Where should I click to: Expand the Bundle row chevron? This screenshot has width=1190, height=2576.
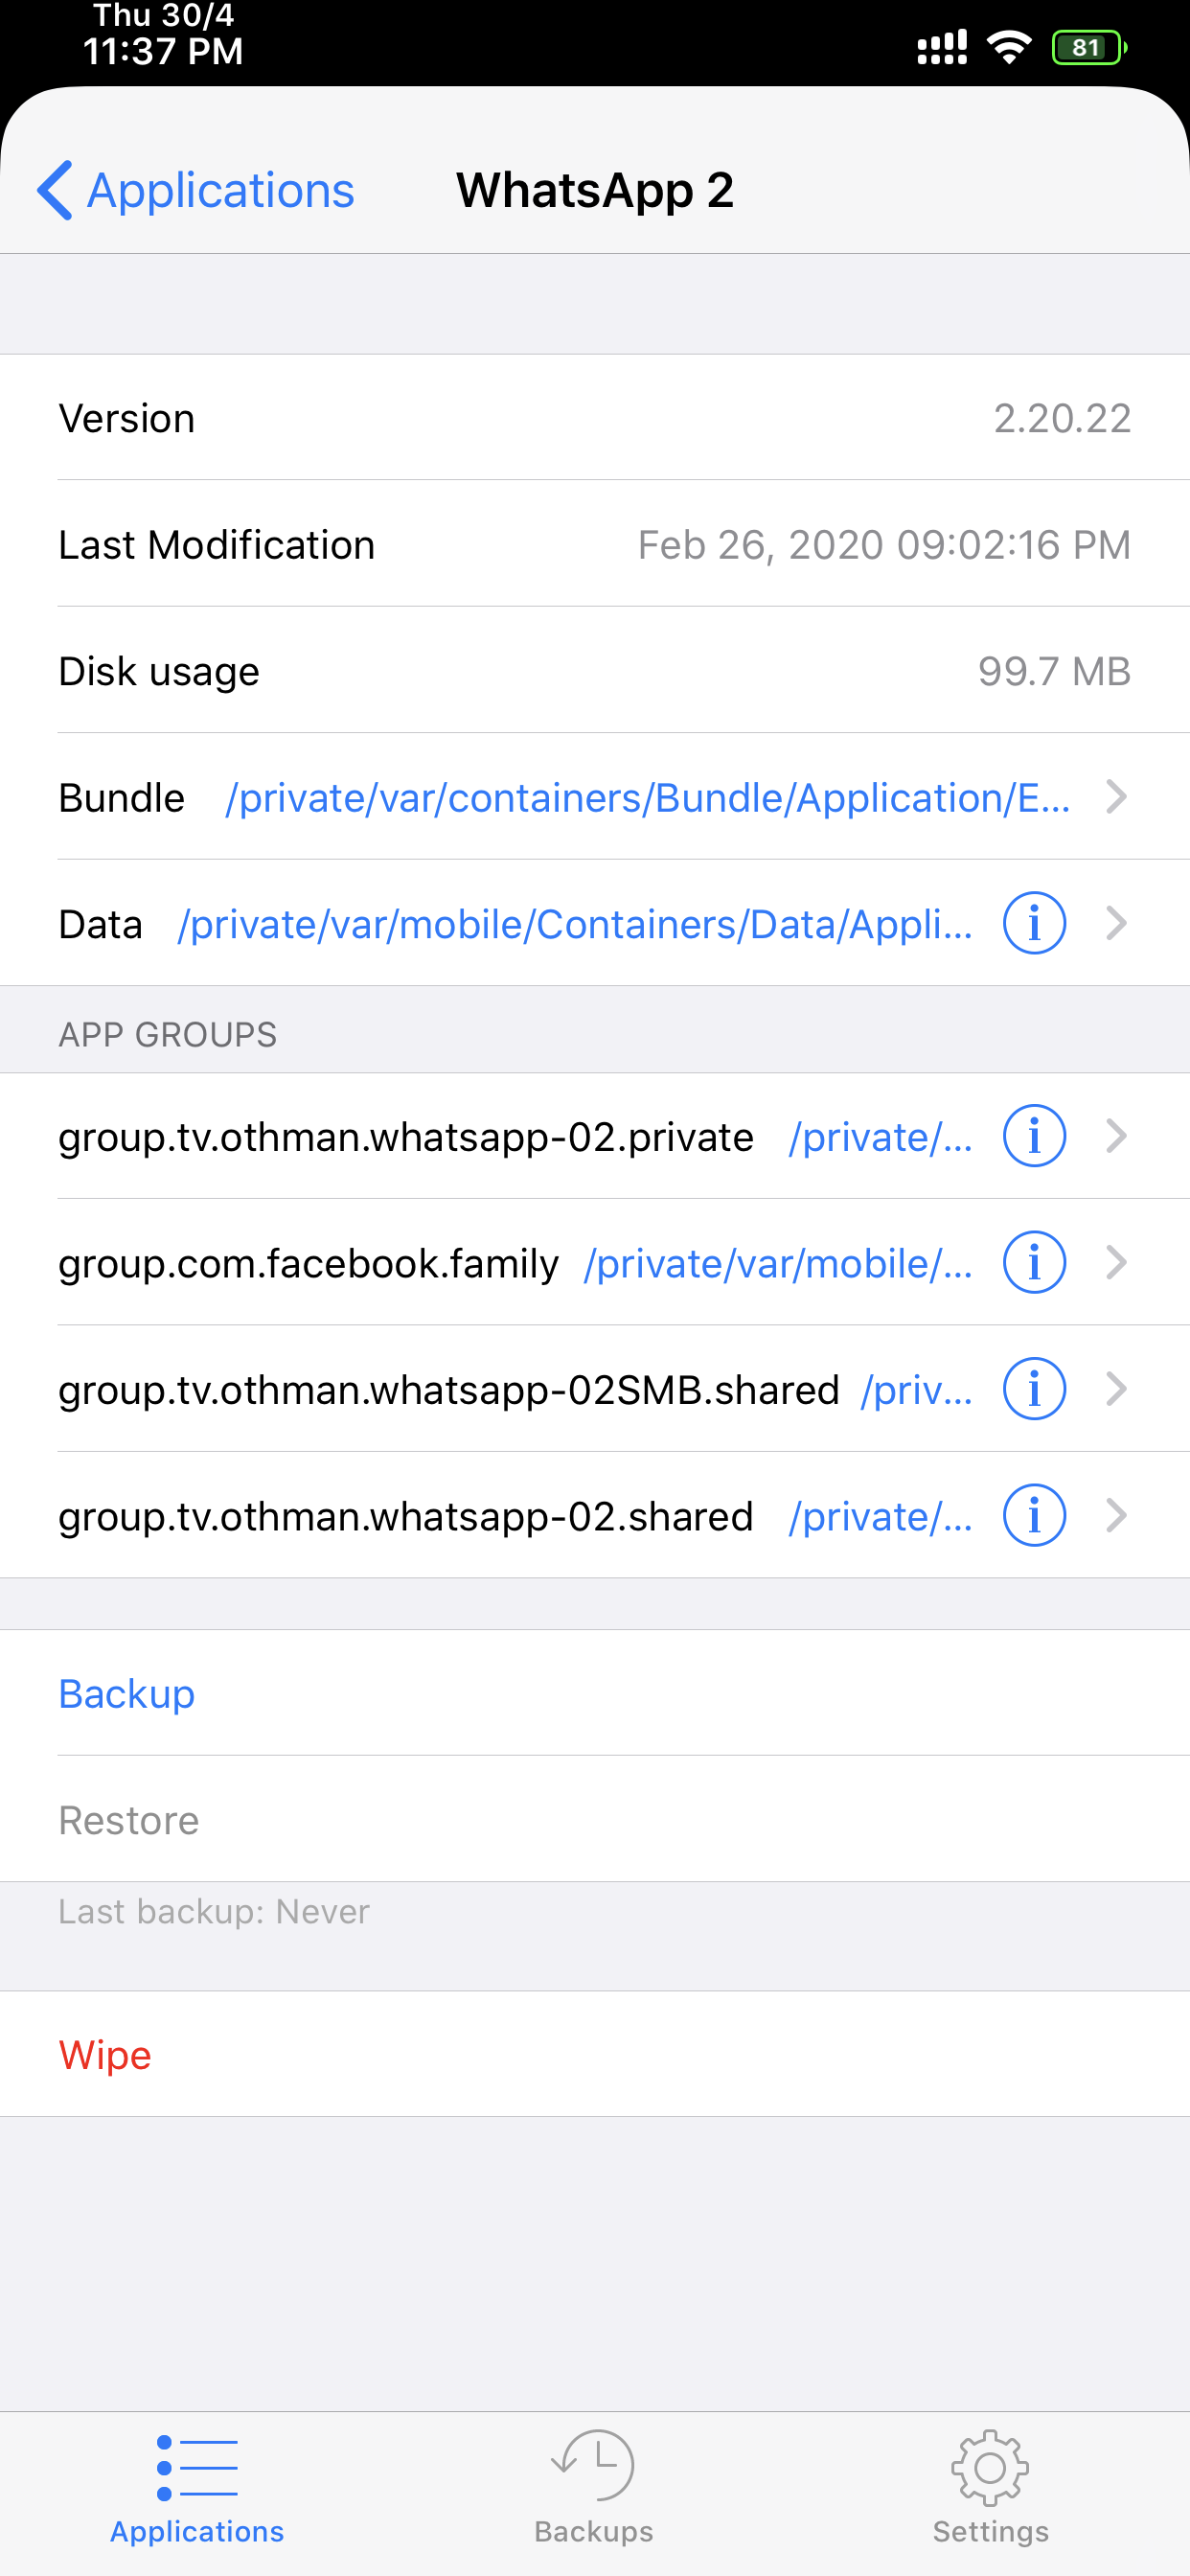click(x=1117, y=797)
